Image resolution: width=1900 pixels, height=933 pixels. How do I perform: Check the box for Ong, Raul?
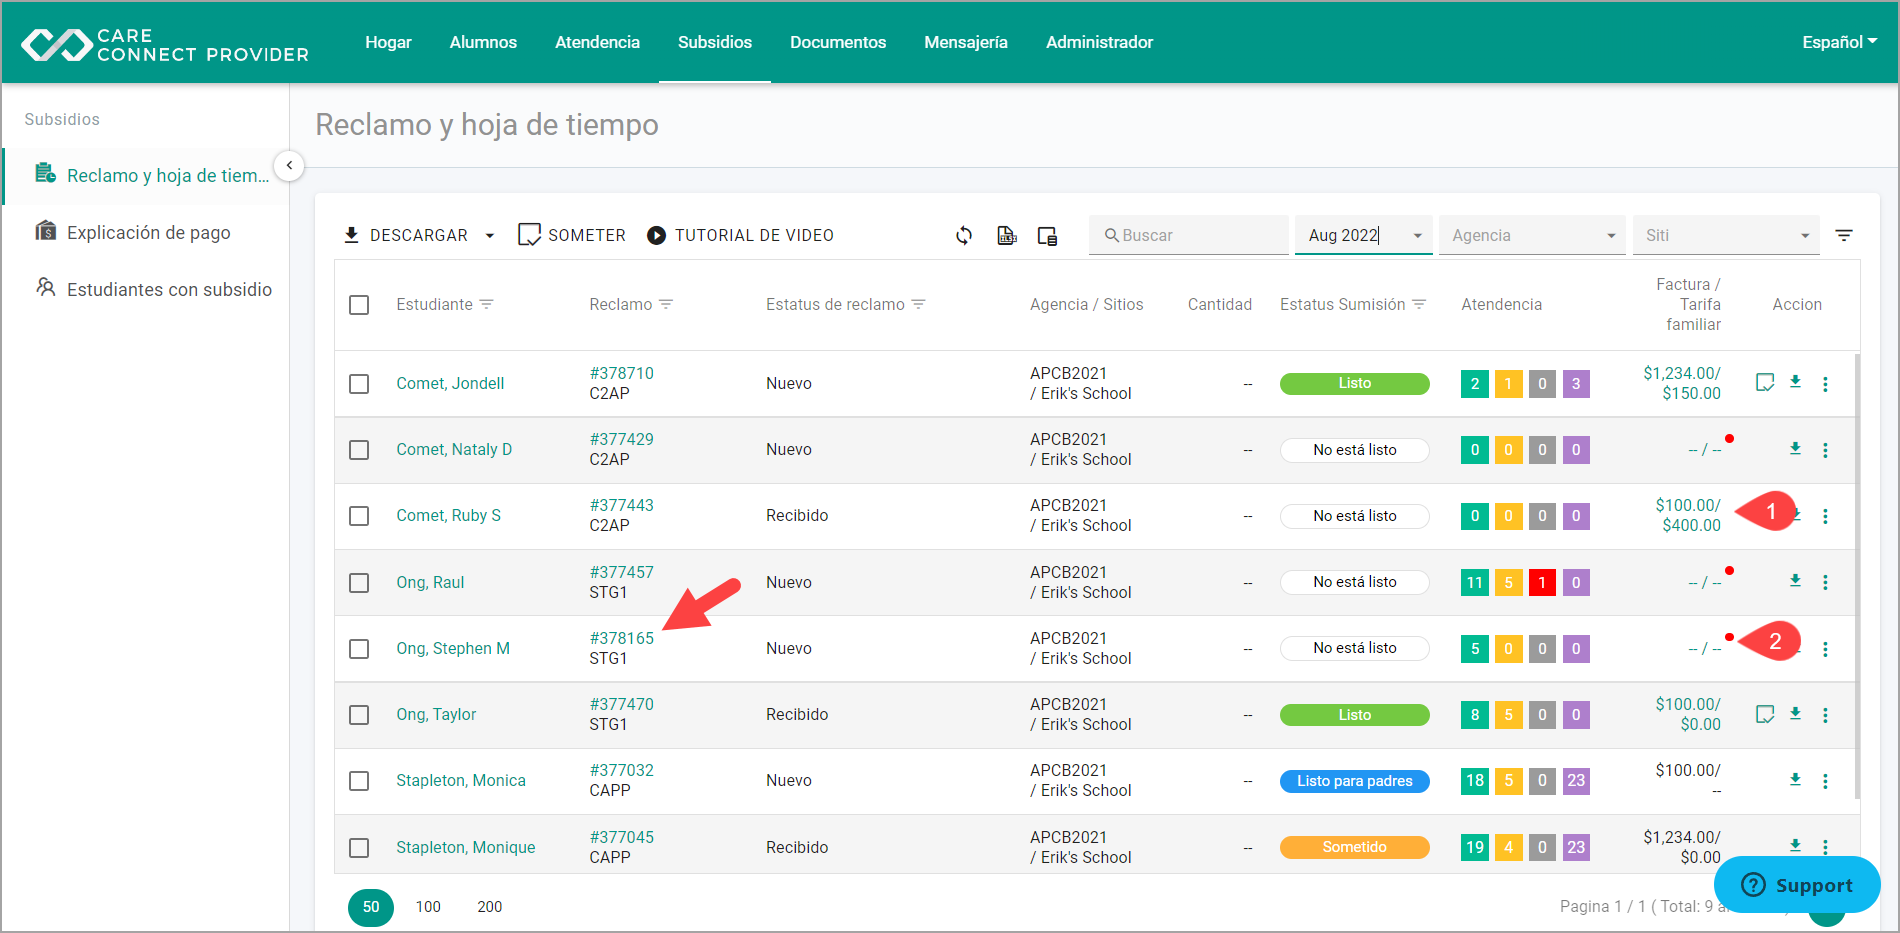coord(359,583)
